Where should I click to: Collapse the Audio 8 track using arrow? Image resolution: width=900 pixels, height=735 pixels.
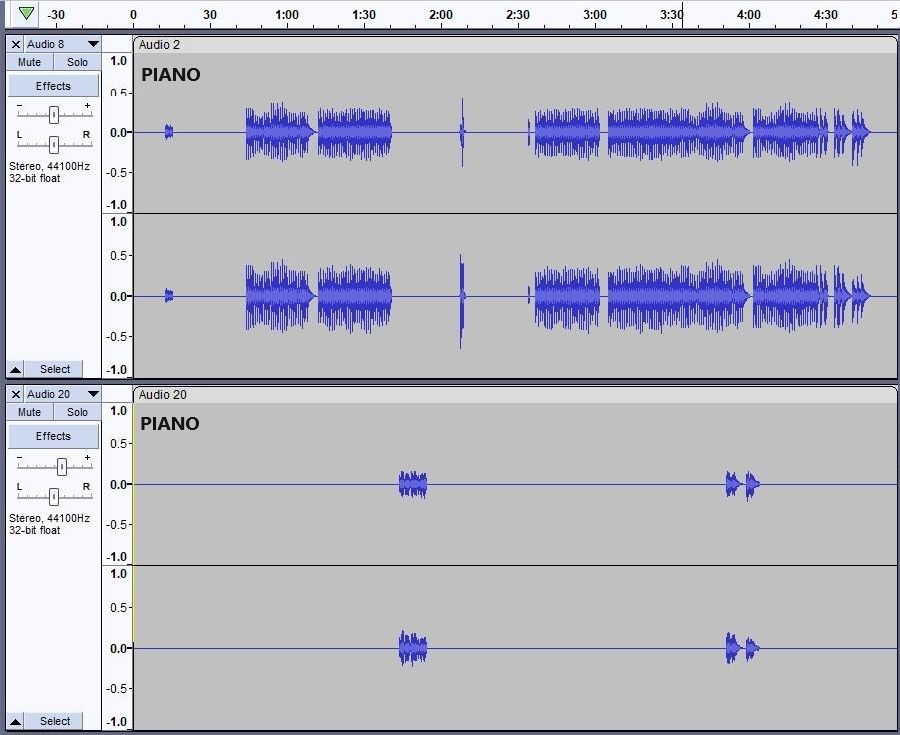15,369
